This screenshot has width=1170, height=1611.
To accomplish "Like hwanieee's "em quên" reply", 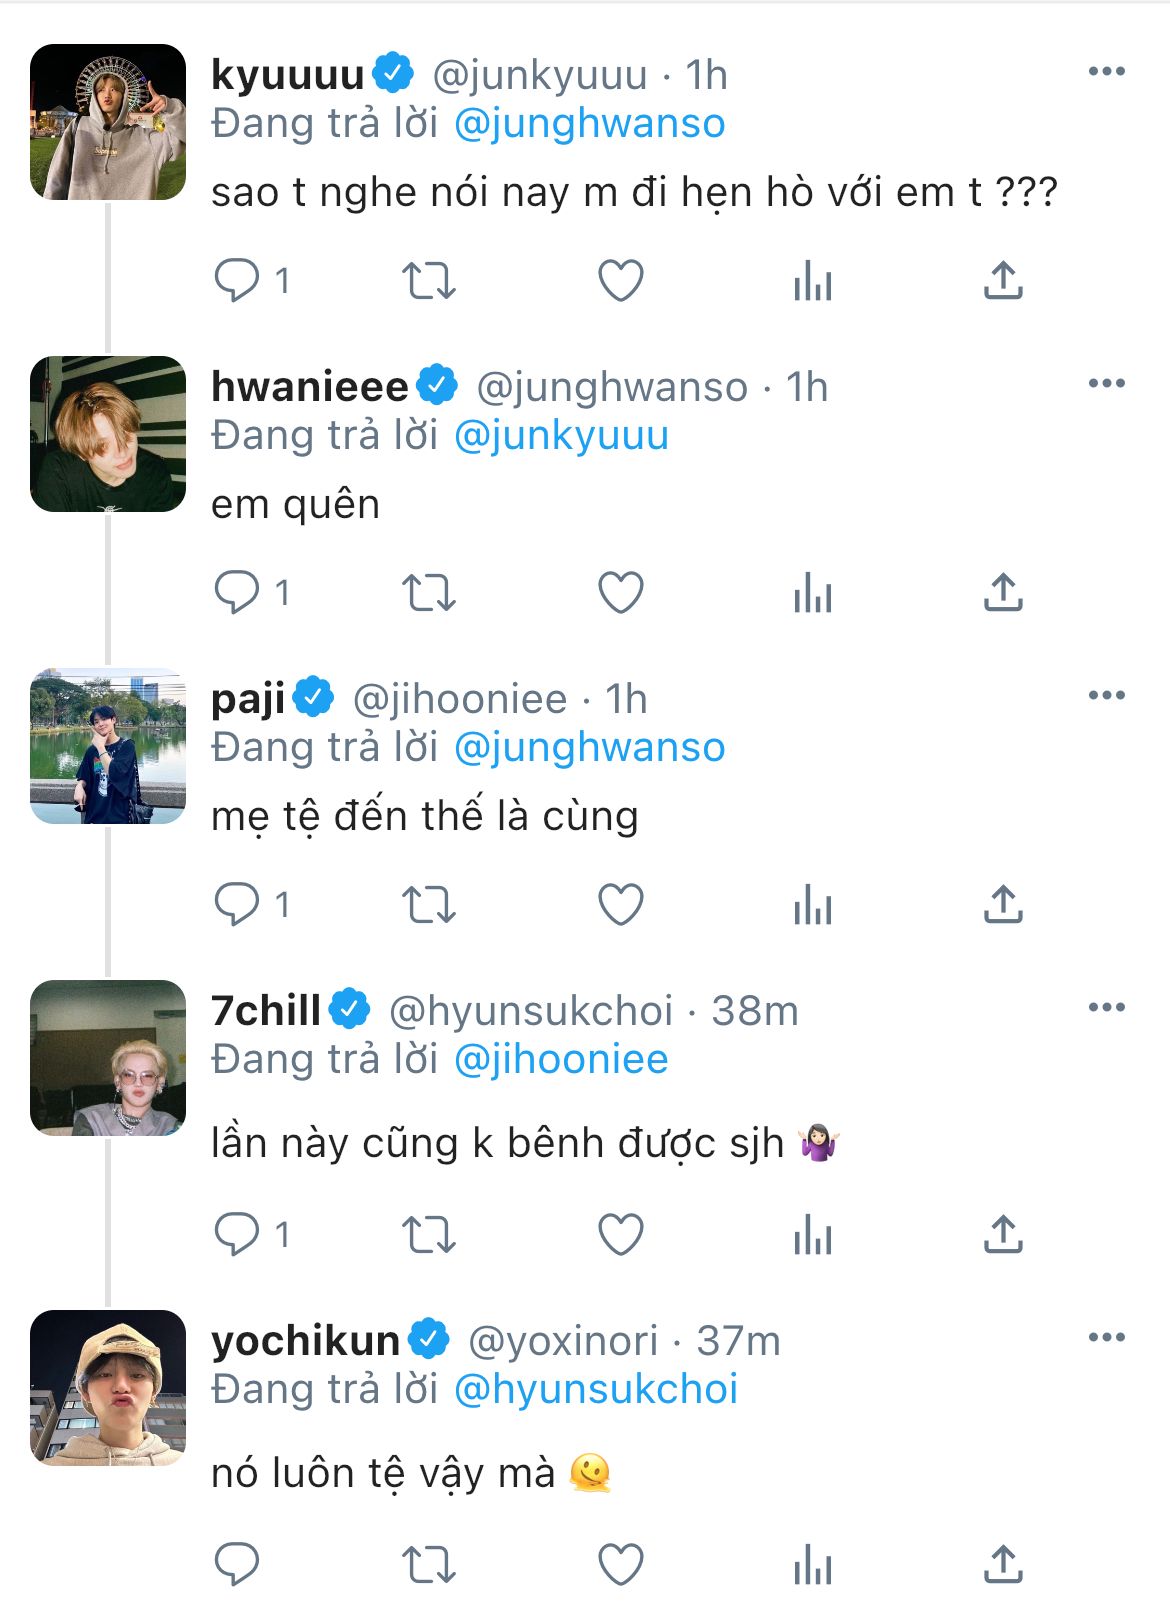I will pyautogui.click(x=620, y=593).
